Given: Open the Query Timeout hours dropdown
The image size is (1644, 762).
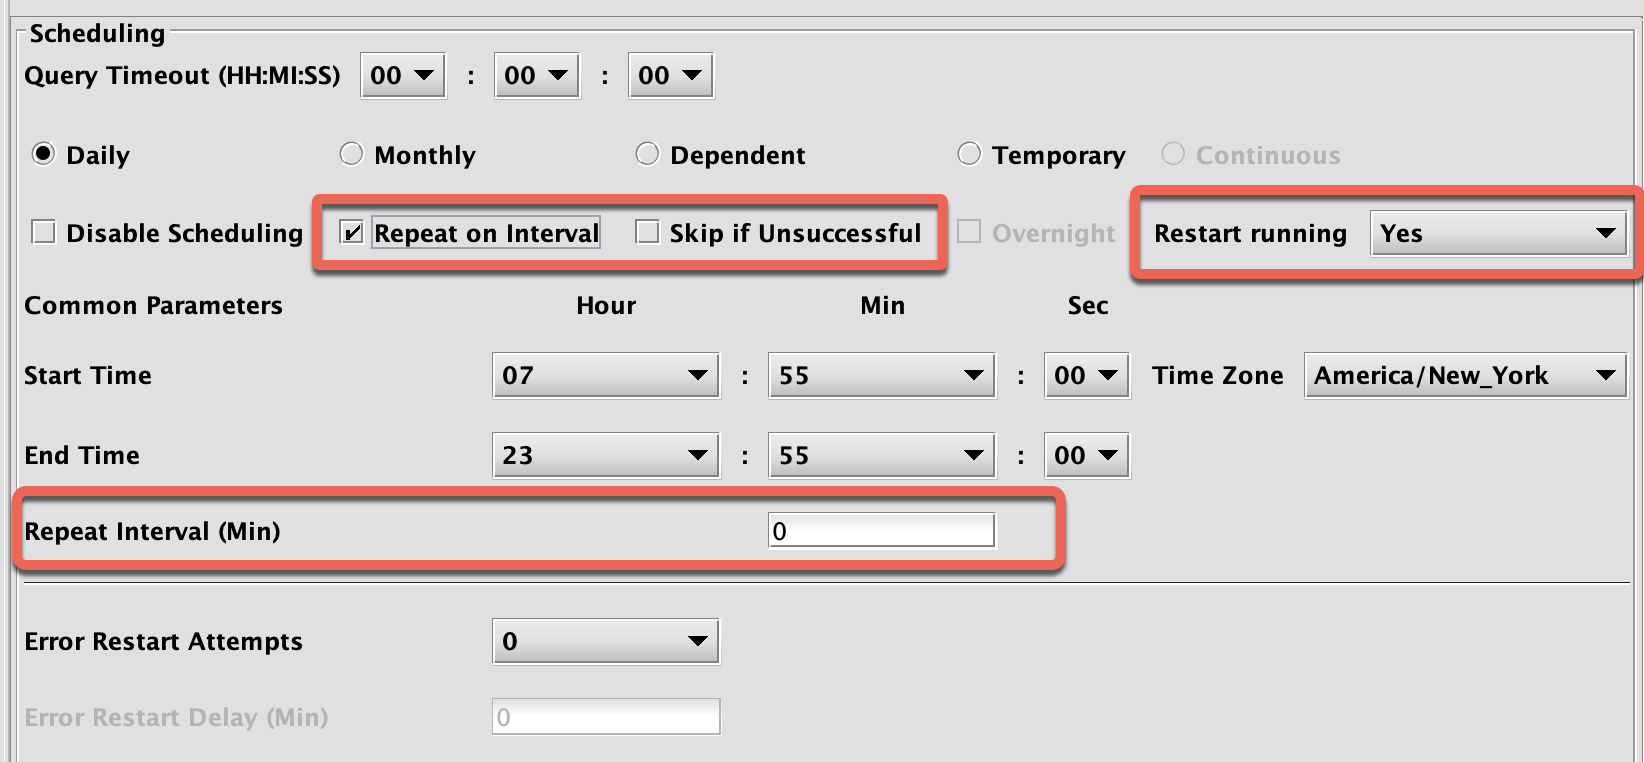Looking at the screenshot, I should point(402,75).
